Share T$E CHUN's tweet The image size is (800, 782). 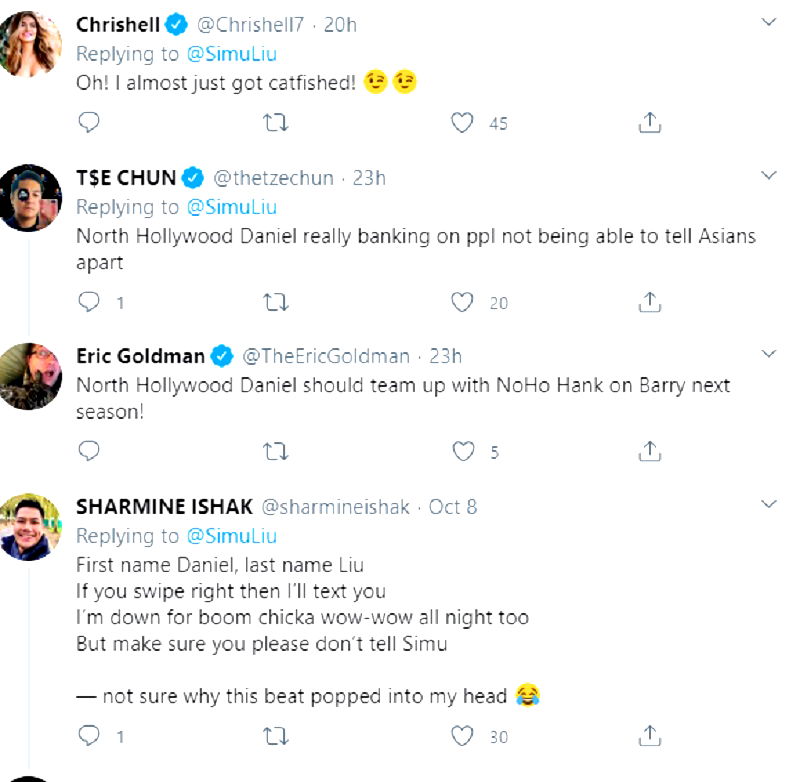[650, 301]
